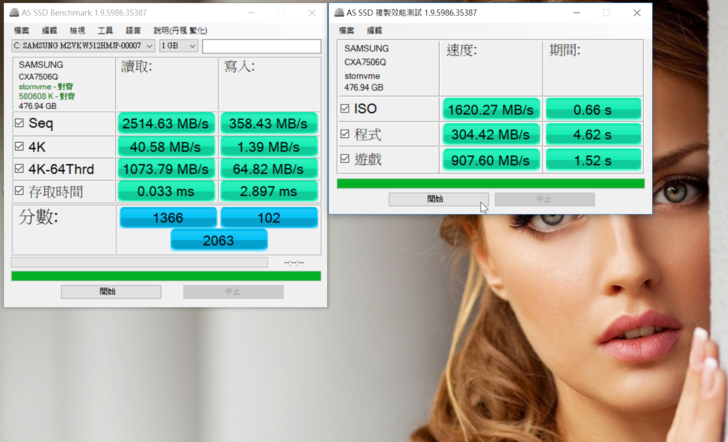Screen dimensions: 728x442
Task: Uncheck the 4K-64Thrd test checkbox
Action: point(19,169)
